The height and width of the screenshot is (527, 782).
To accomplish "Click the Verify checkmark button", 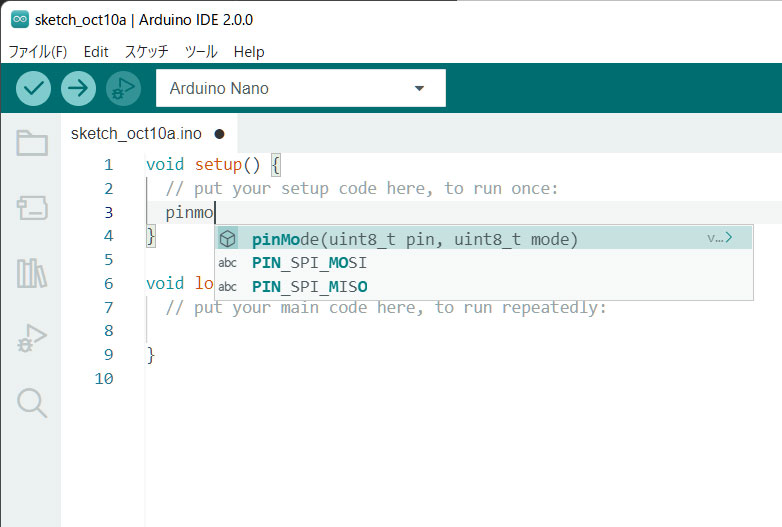I will [x=33, y=88].
